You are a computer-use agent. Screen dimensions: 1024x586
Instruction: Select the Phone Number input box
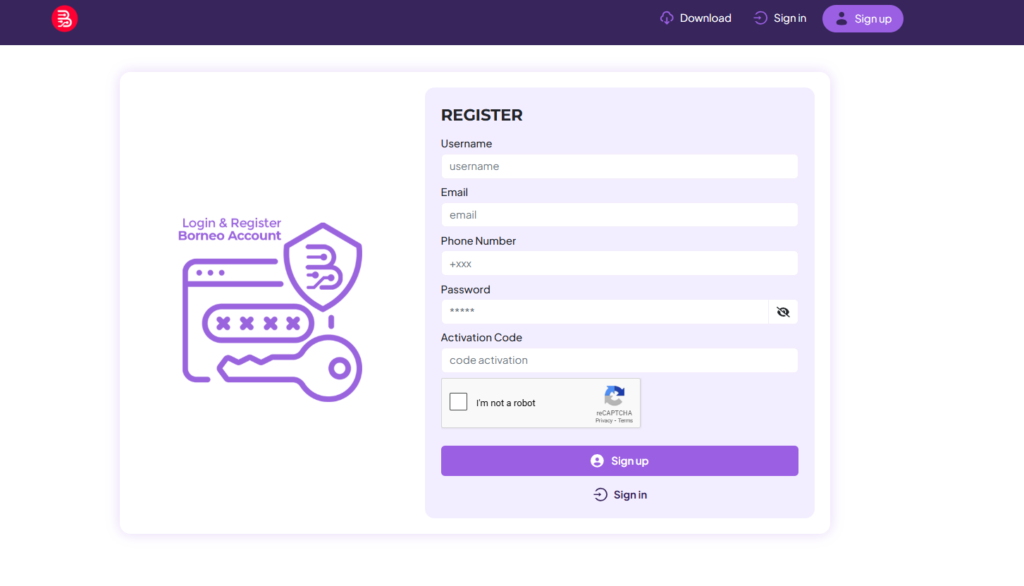[x=619, y=264]
